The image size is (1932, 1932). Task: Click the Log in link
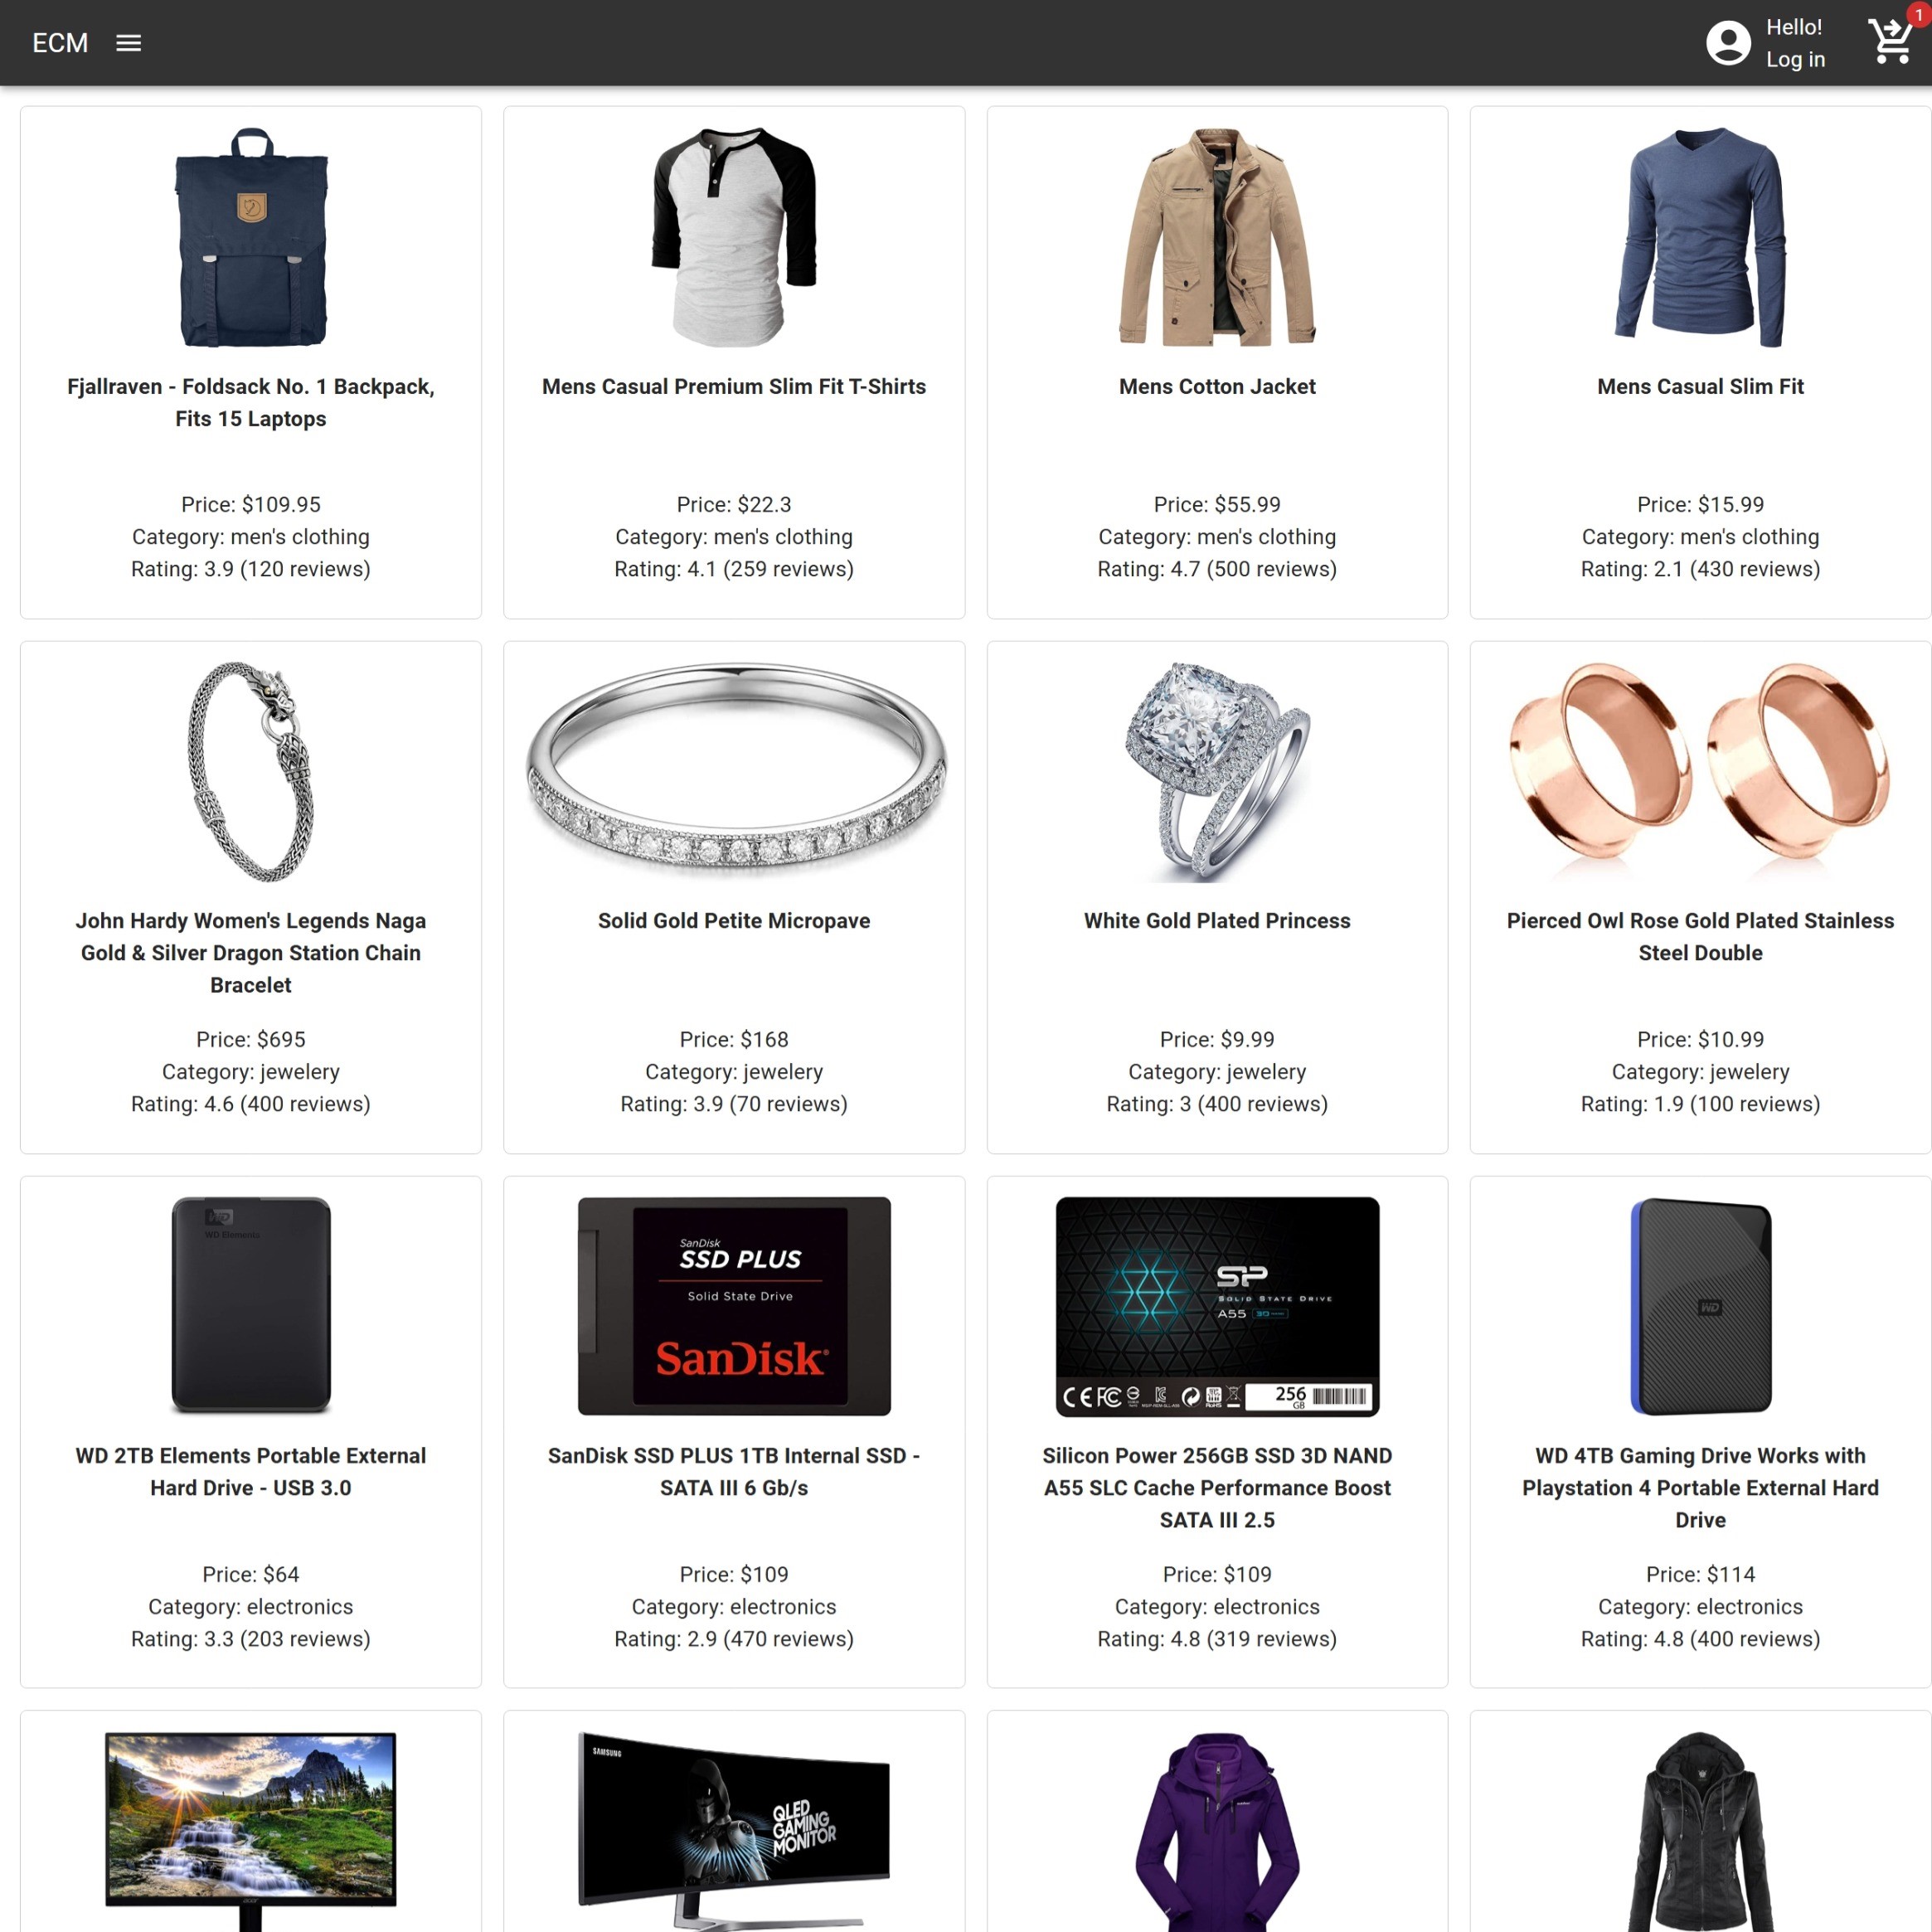point(1795,59)
